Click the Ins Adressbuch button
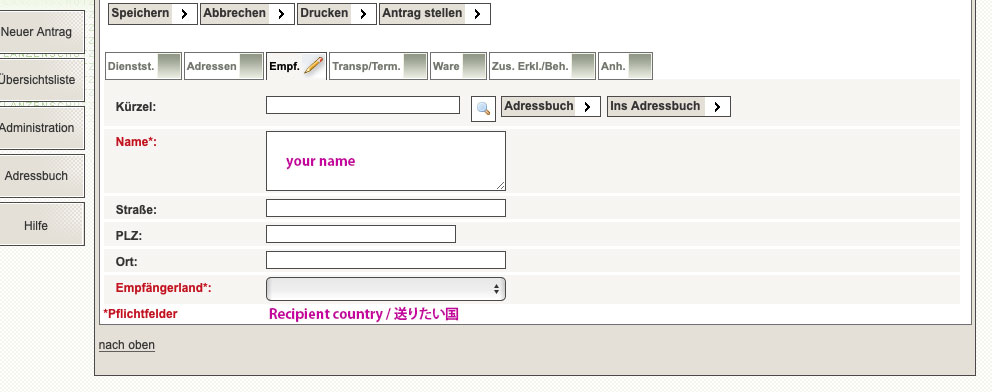992x392 pixels. click(x=669, y=106)
